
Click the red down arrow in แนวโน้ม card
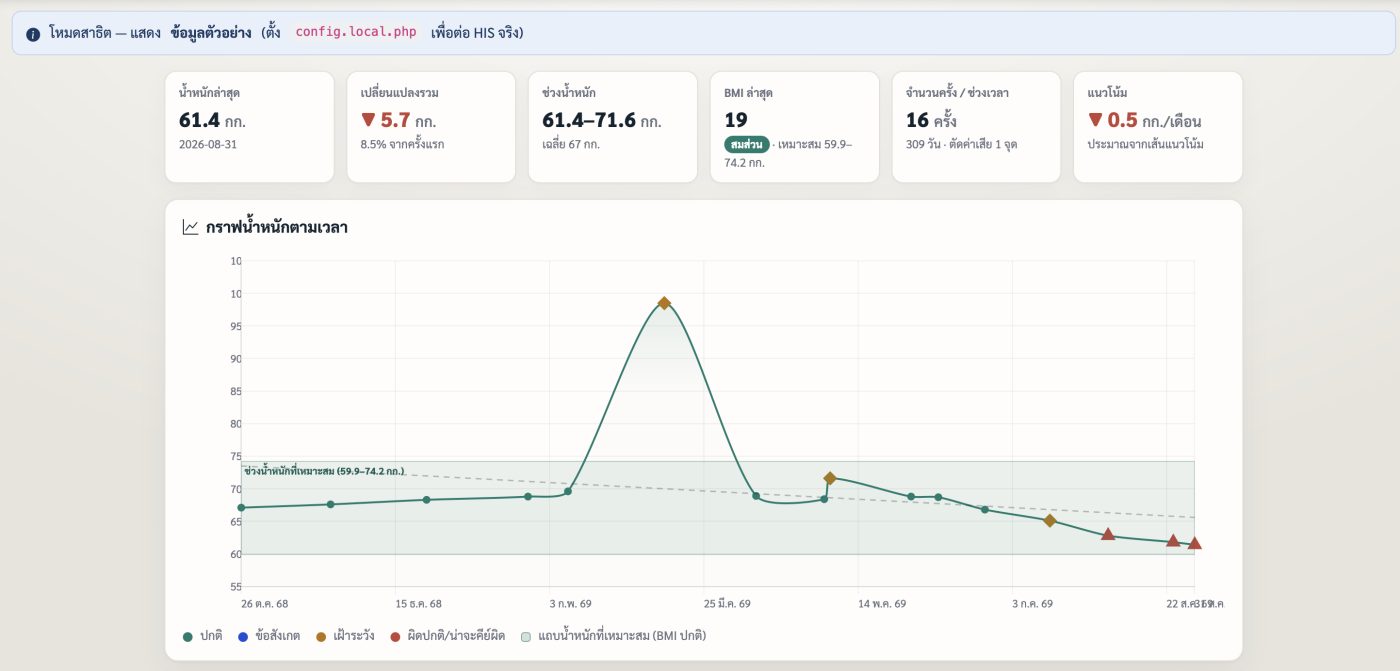1095,121
